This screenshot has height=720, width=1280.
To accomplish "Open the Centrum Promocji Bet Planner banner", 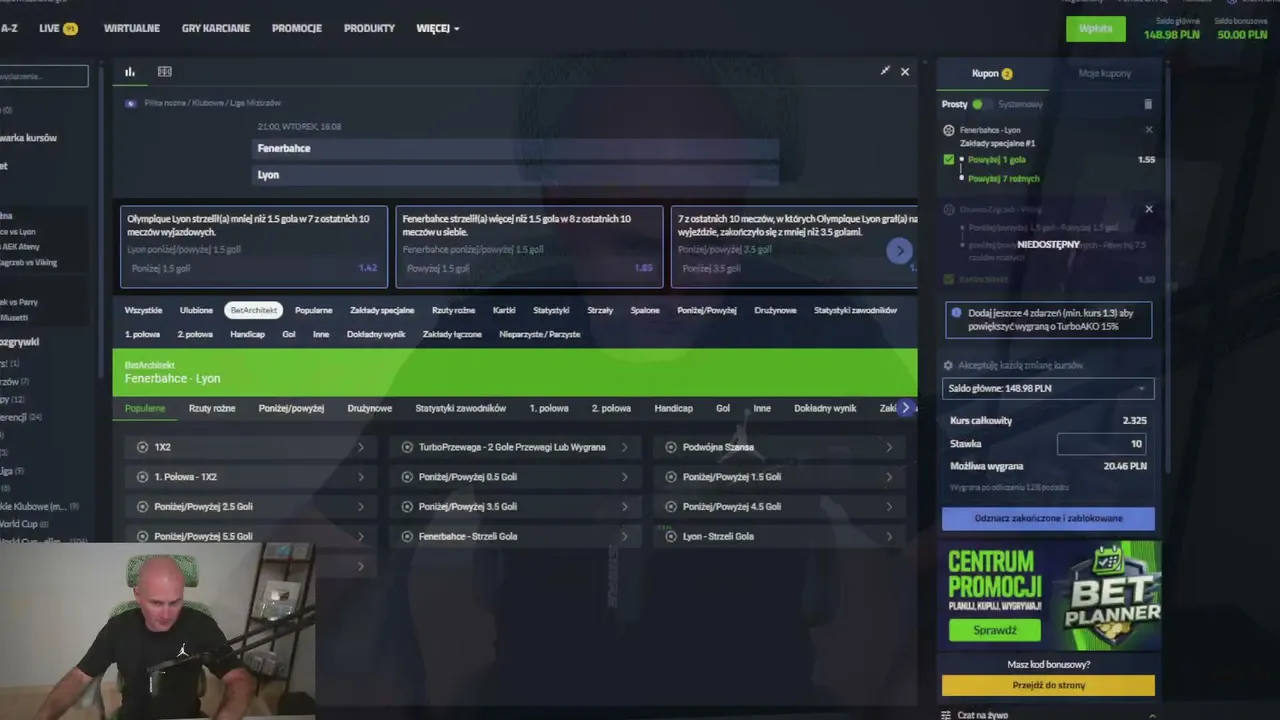I will pyautogui.click(x=1050, y=596).
